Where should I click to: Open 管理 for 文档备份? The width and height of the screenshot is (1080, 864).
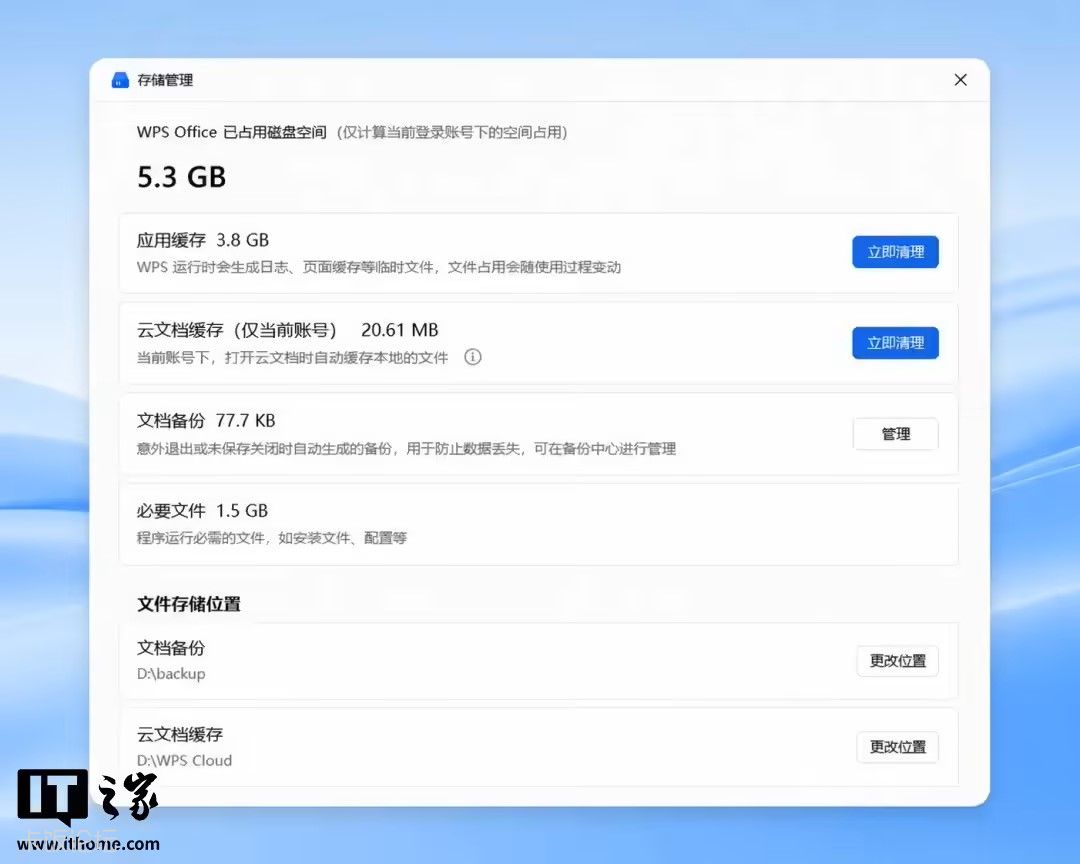pos(895,434)
